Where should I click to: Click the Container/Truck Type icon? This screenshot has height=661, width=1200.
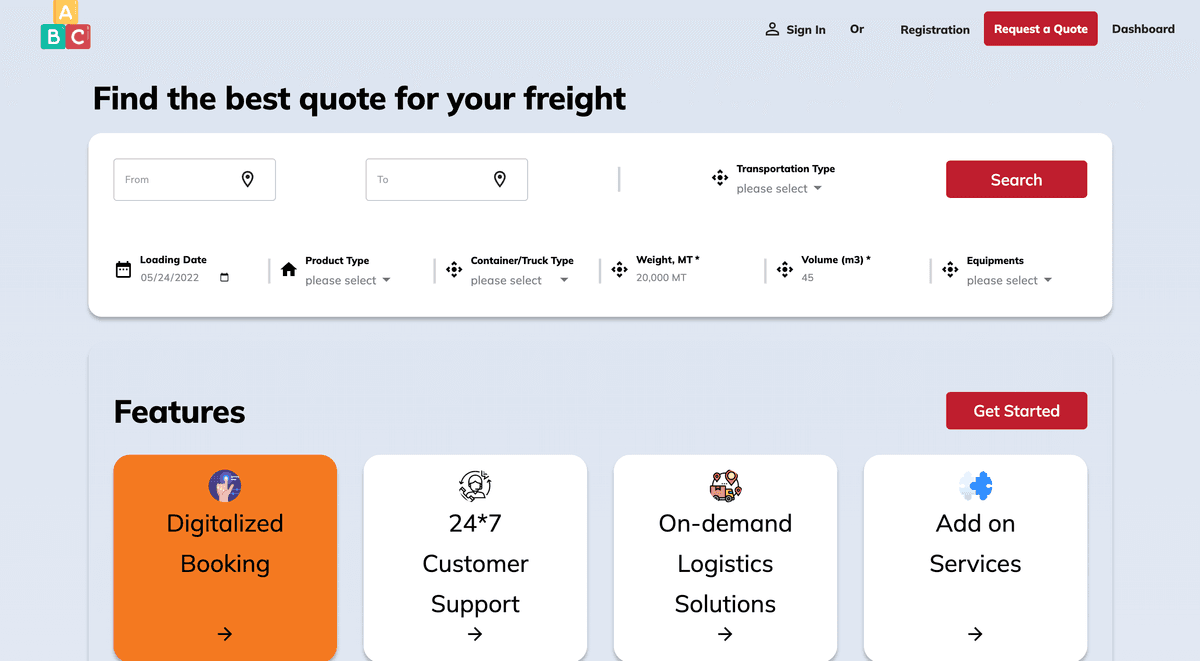pyautogui.click(x=453, y=269)
